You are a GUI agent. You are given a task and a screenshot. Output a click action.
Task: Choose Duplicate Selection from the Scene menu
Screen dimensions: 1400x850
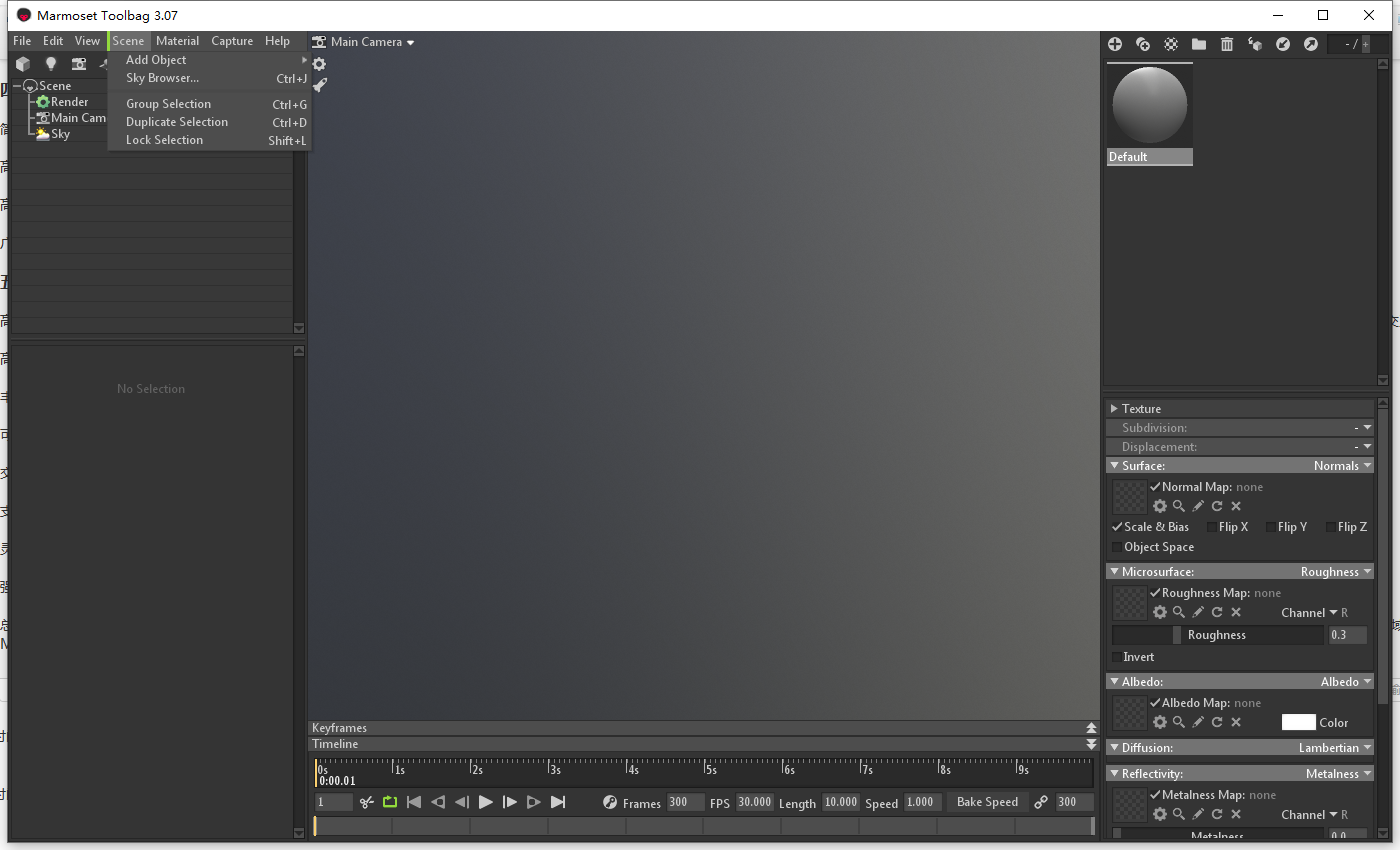210,122
